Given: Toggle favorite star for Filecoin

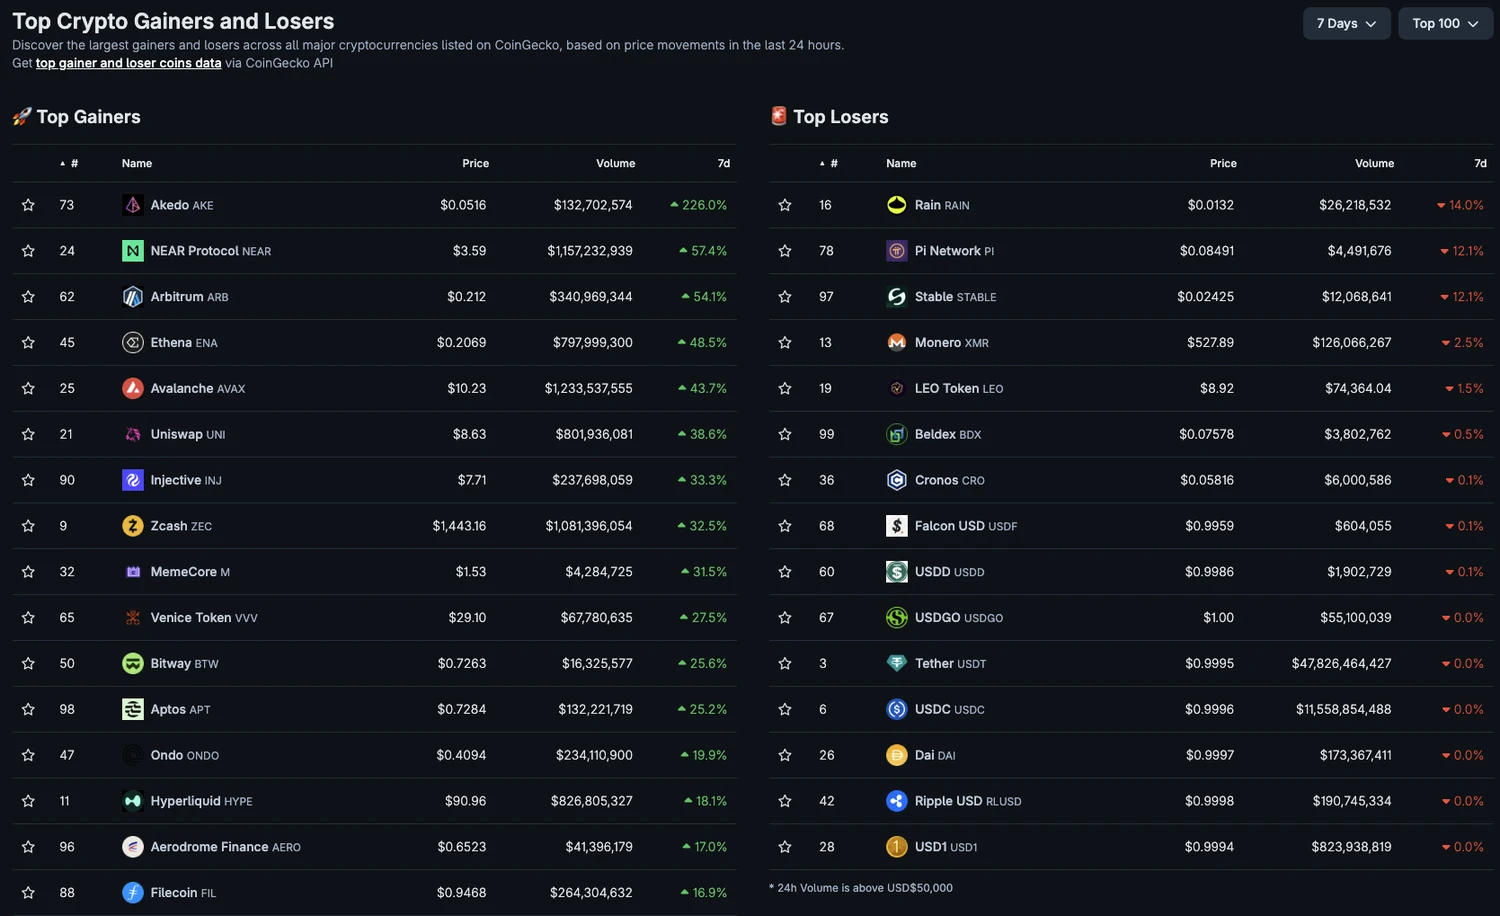Looking at the screenshot, I should click(28, 893).
